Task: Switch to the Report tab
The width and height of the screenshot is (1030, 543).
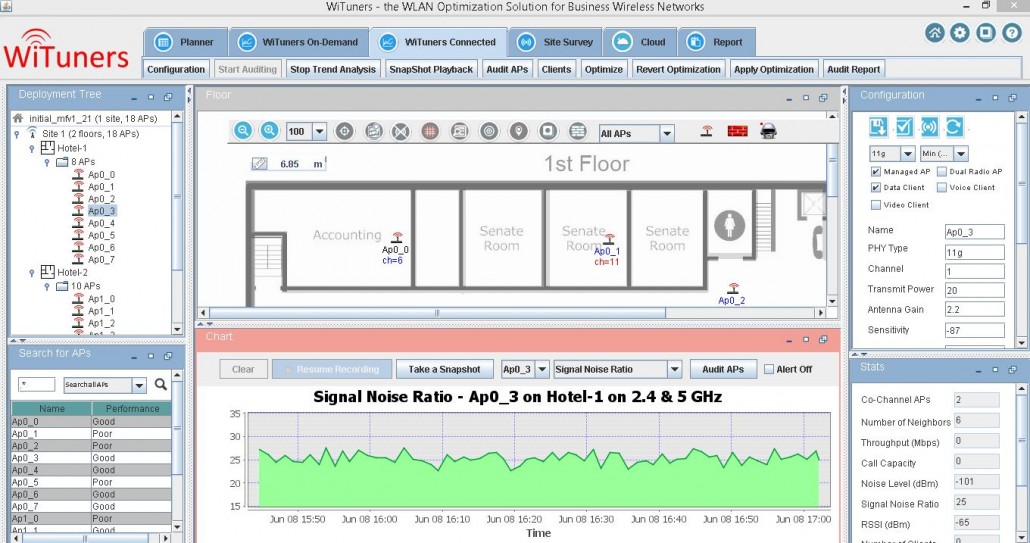Action: pyautogui.click(x=716, y=42)
